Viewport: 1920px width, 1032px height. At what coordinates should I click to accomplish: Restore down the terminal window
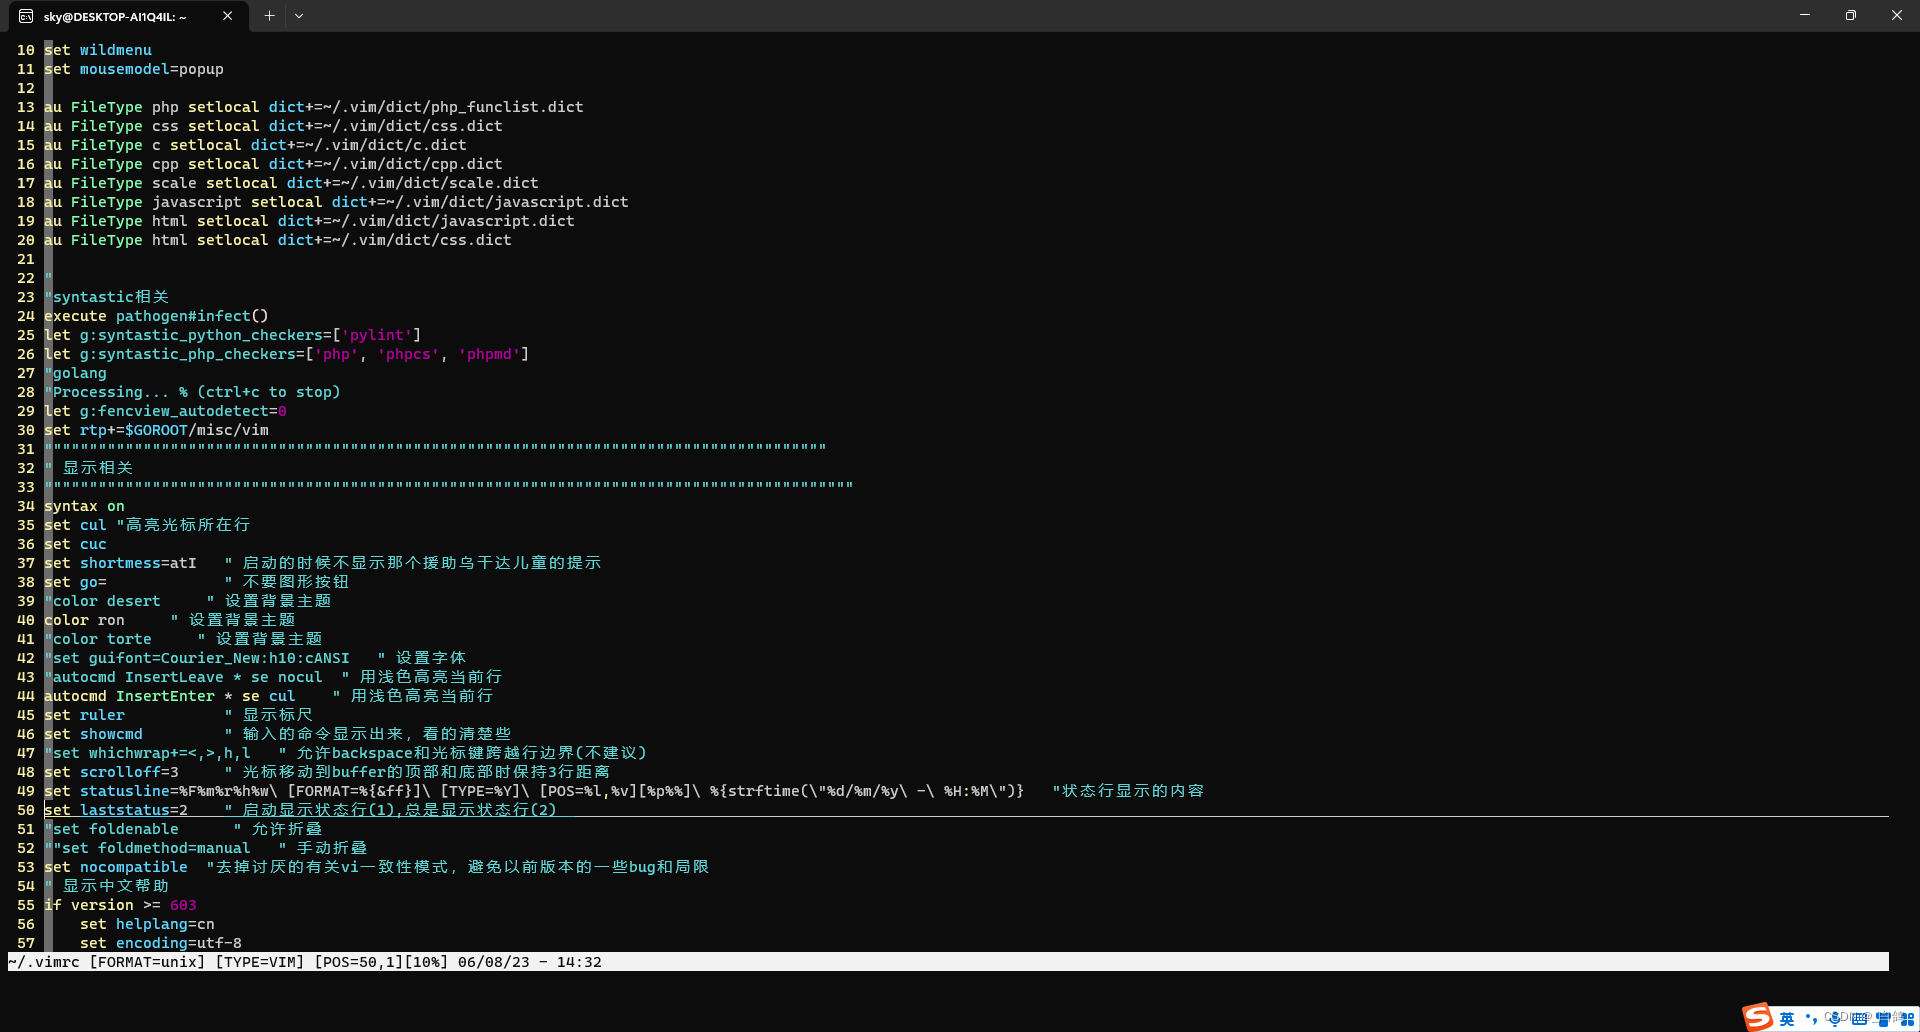pyautogui.click(x=1851, y=15)
